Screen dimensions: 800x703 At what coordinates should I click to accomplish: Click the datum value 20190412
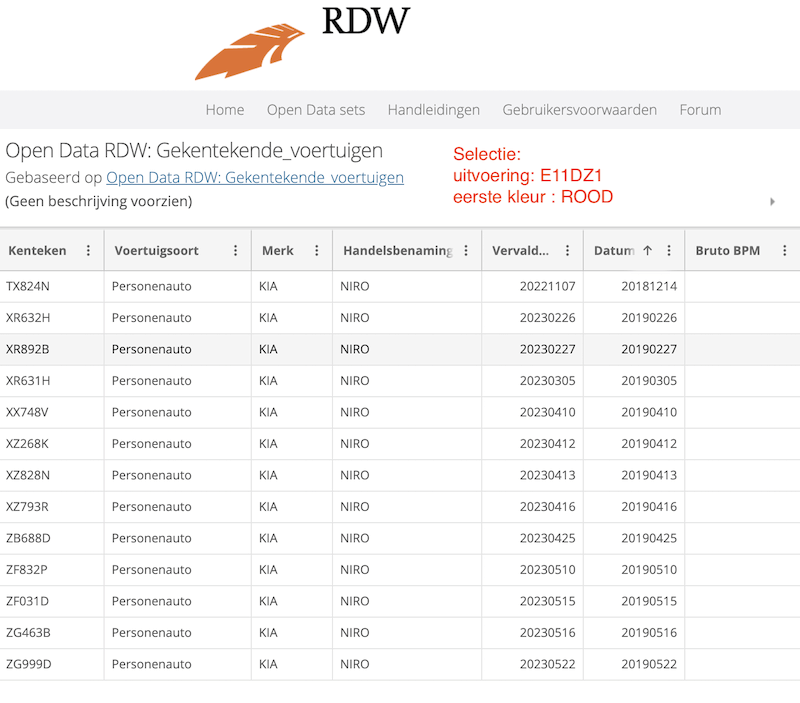649,444
